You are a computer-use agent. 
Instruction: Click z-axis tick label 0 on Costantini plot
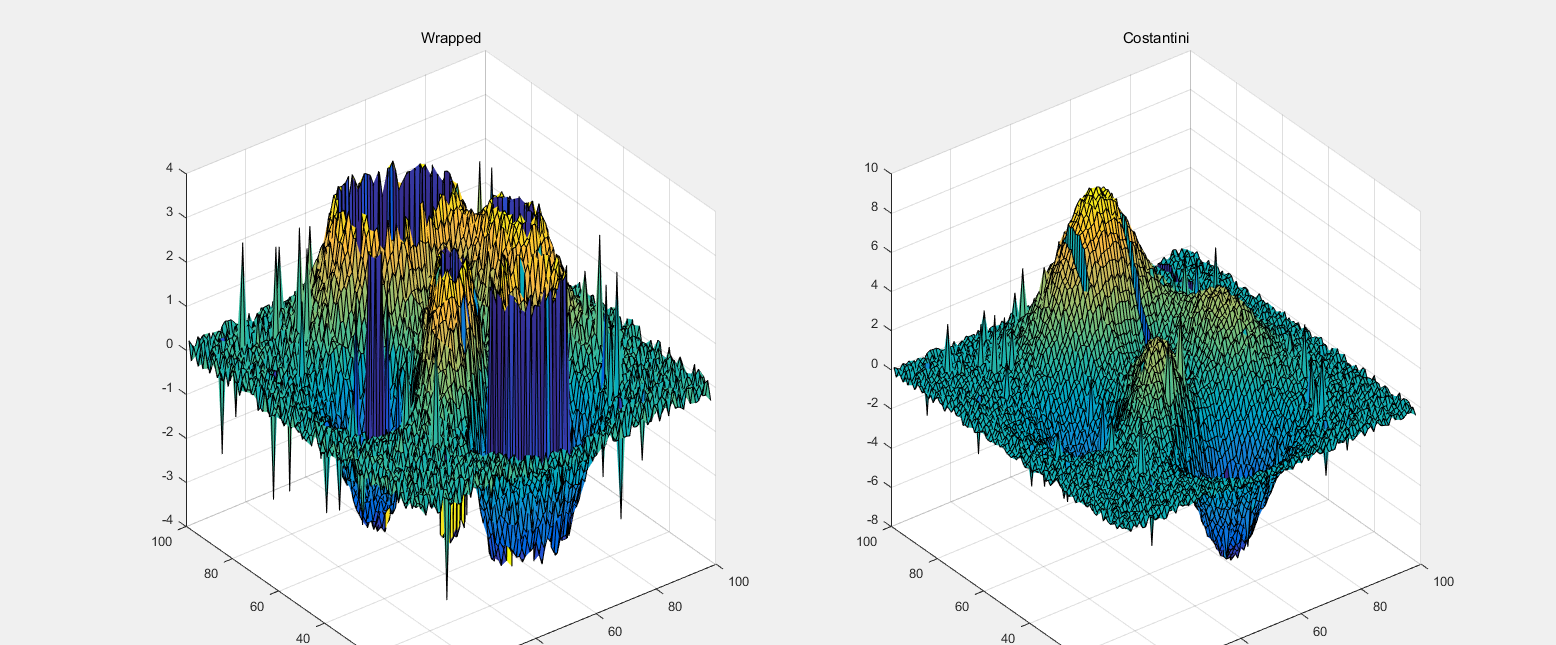874,365
